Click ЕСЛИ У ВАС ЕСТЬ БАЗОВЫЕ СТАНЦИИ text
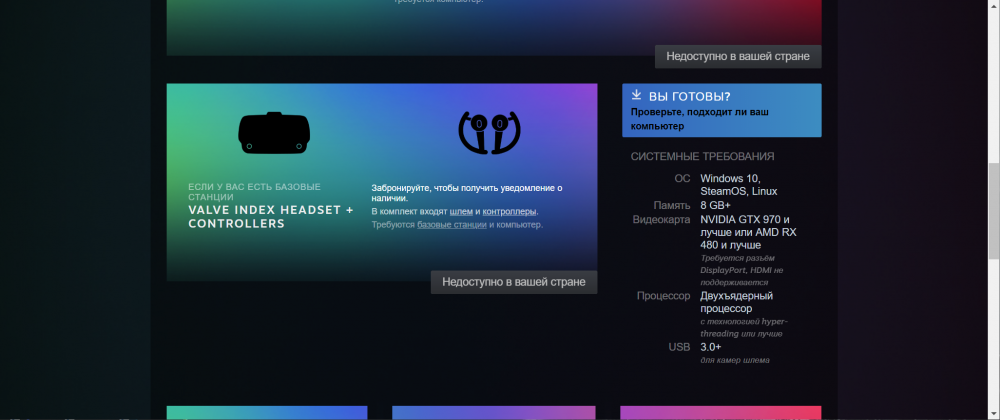The image size is (1000, 420). [254, 191]
